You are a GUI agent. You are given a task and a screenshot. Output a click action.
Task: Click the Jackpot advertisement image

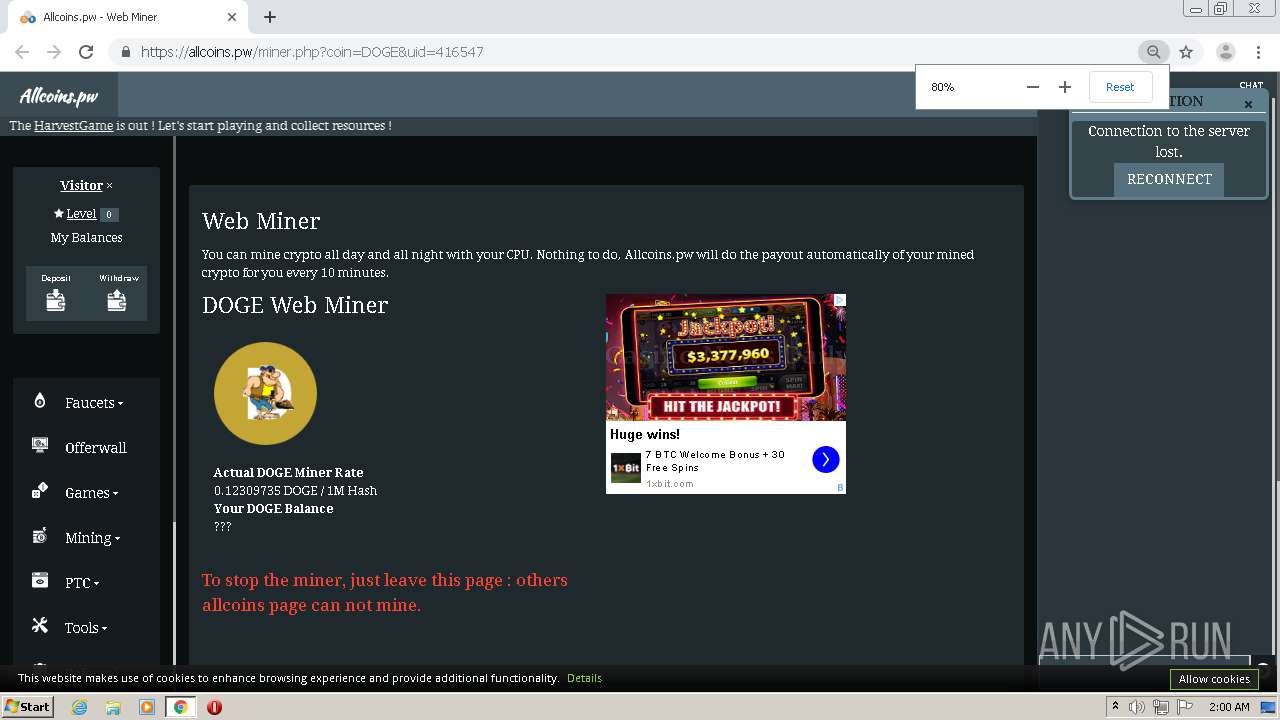click(x=726, y=357)
